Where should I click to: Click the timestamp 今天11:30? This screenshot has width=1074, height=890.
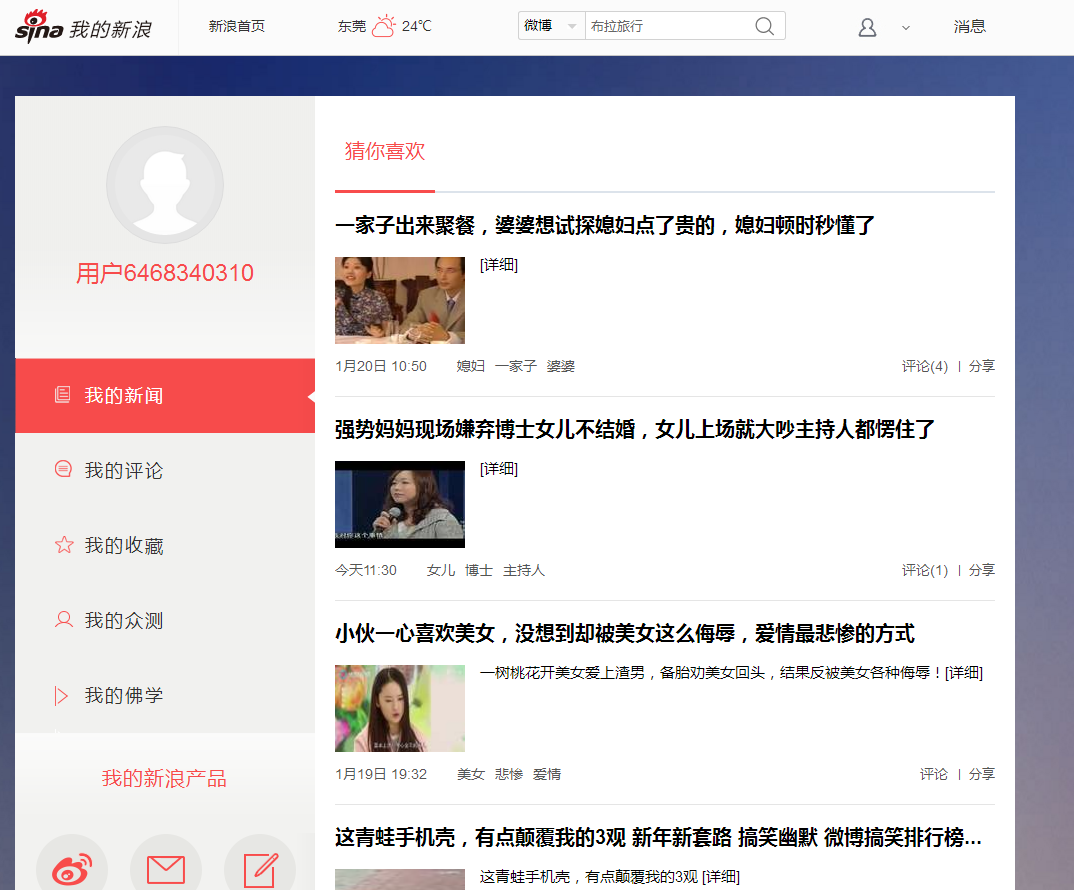[x=366, y=570]
